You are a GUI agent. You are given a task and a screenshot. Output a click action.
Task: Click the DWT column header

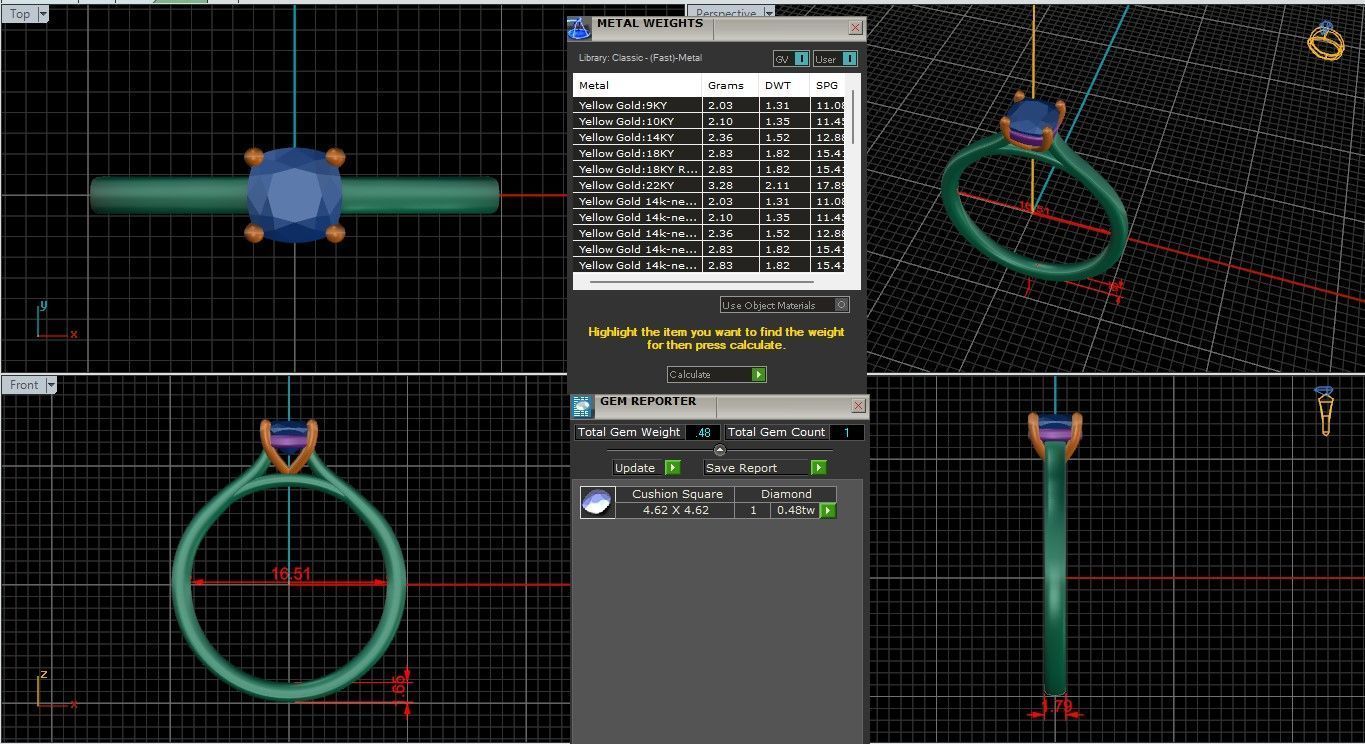coord(785,85)
